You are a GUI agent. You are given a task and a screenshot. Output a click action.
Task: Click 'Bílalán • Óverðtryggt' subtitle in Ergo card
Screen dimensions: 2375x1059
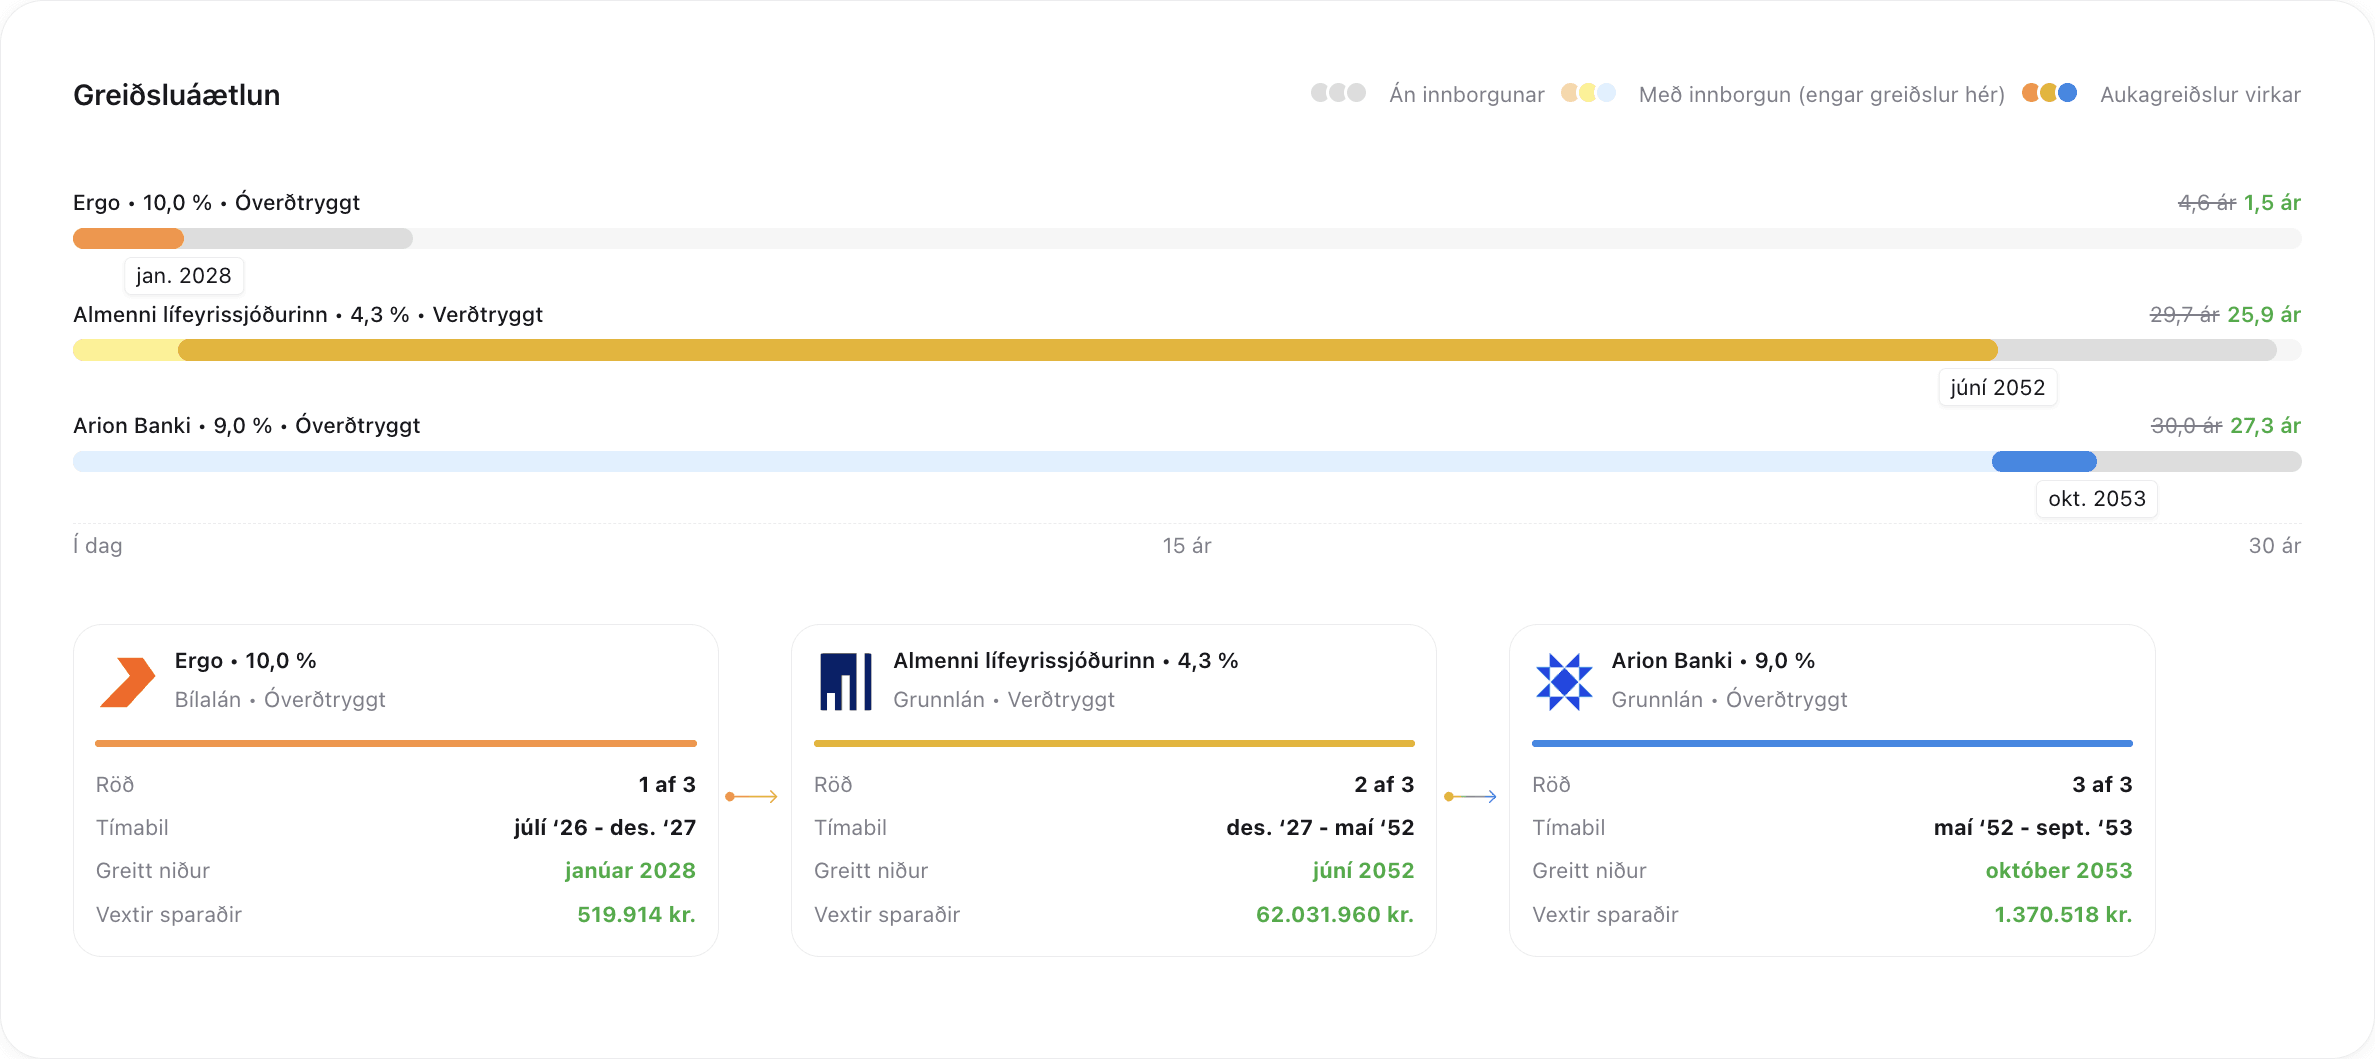click(280, 700)
